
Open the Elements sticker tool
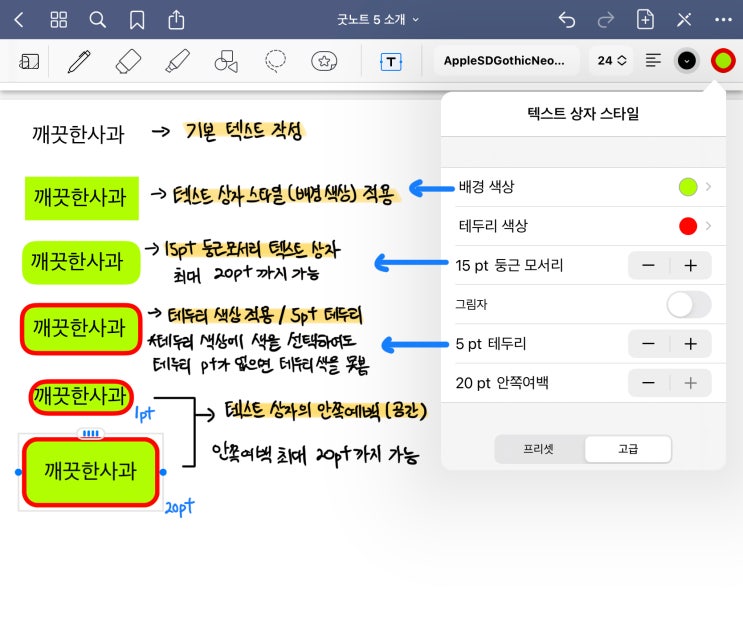click(324, 61)
